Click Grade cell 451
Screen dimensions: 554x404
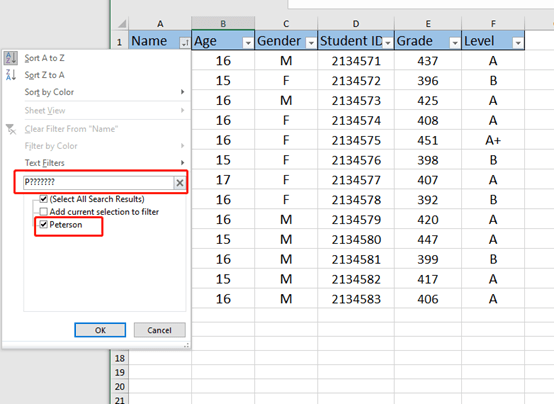pyautogui.click(x=428, y=140)
